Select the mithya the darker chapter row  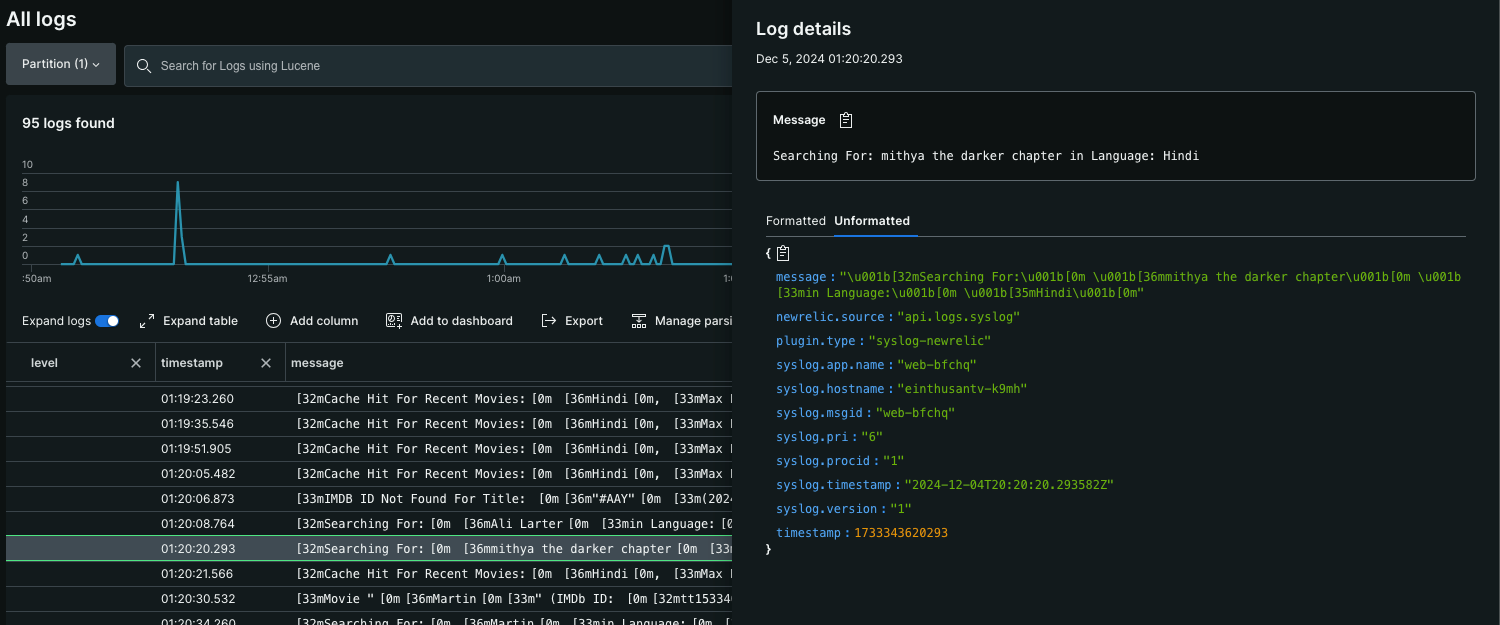pyautogui.click(x=369, y=549)
